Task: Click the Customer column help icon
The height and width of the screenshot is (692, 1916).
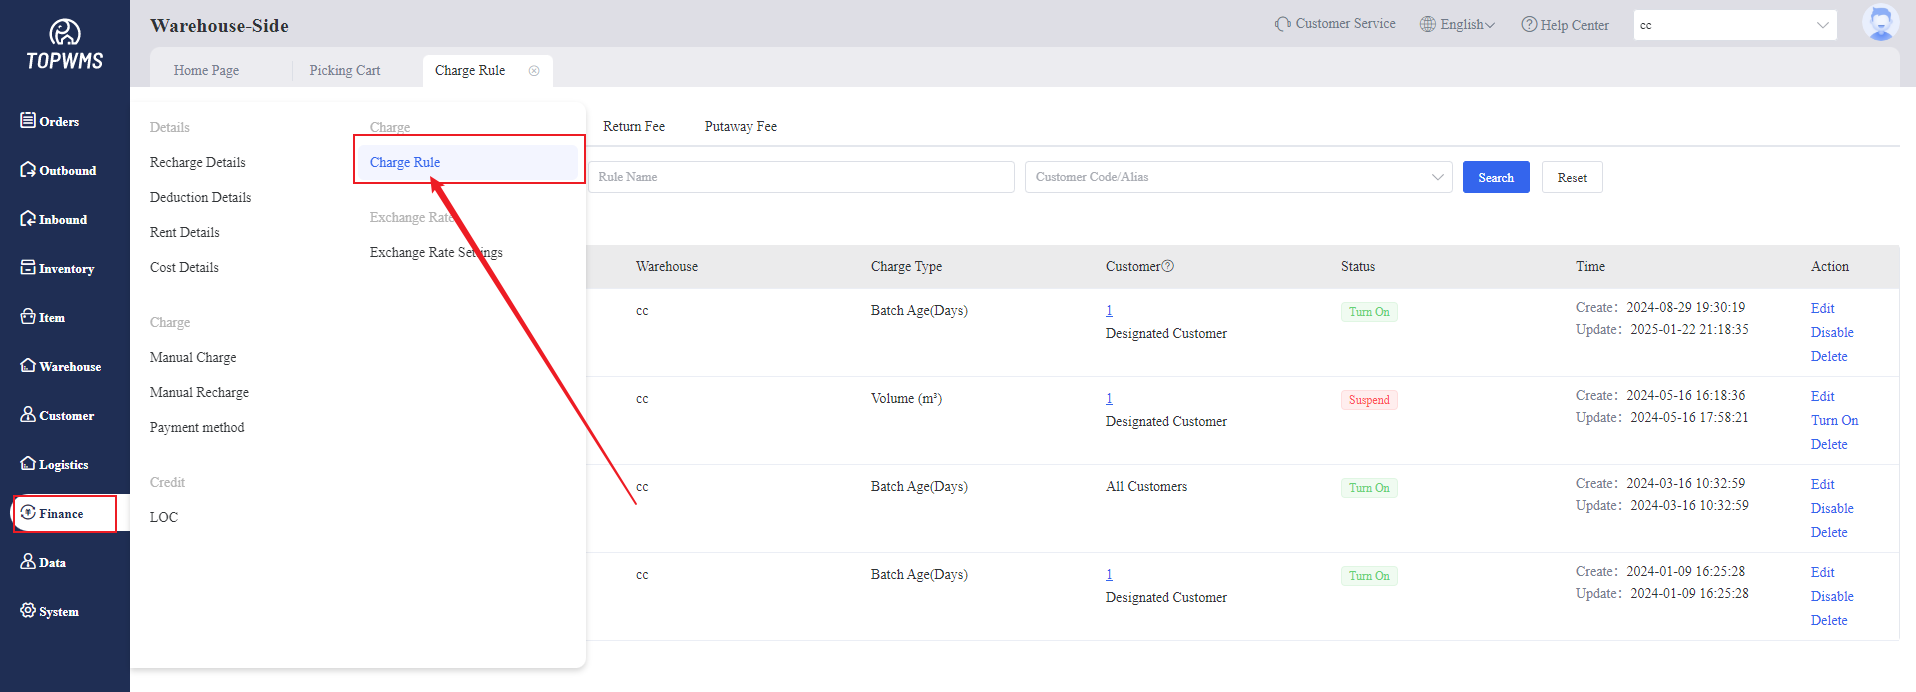Action: [x=1168, y=266]
